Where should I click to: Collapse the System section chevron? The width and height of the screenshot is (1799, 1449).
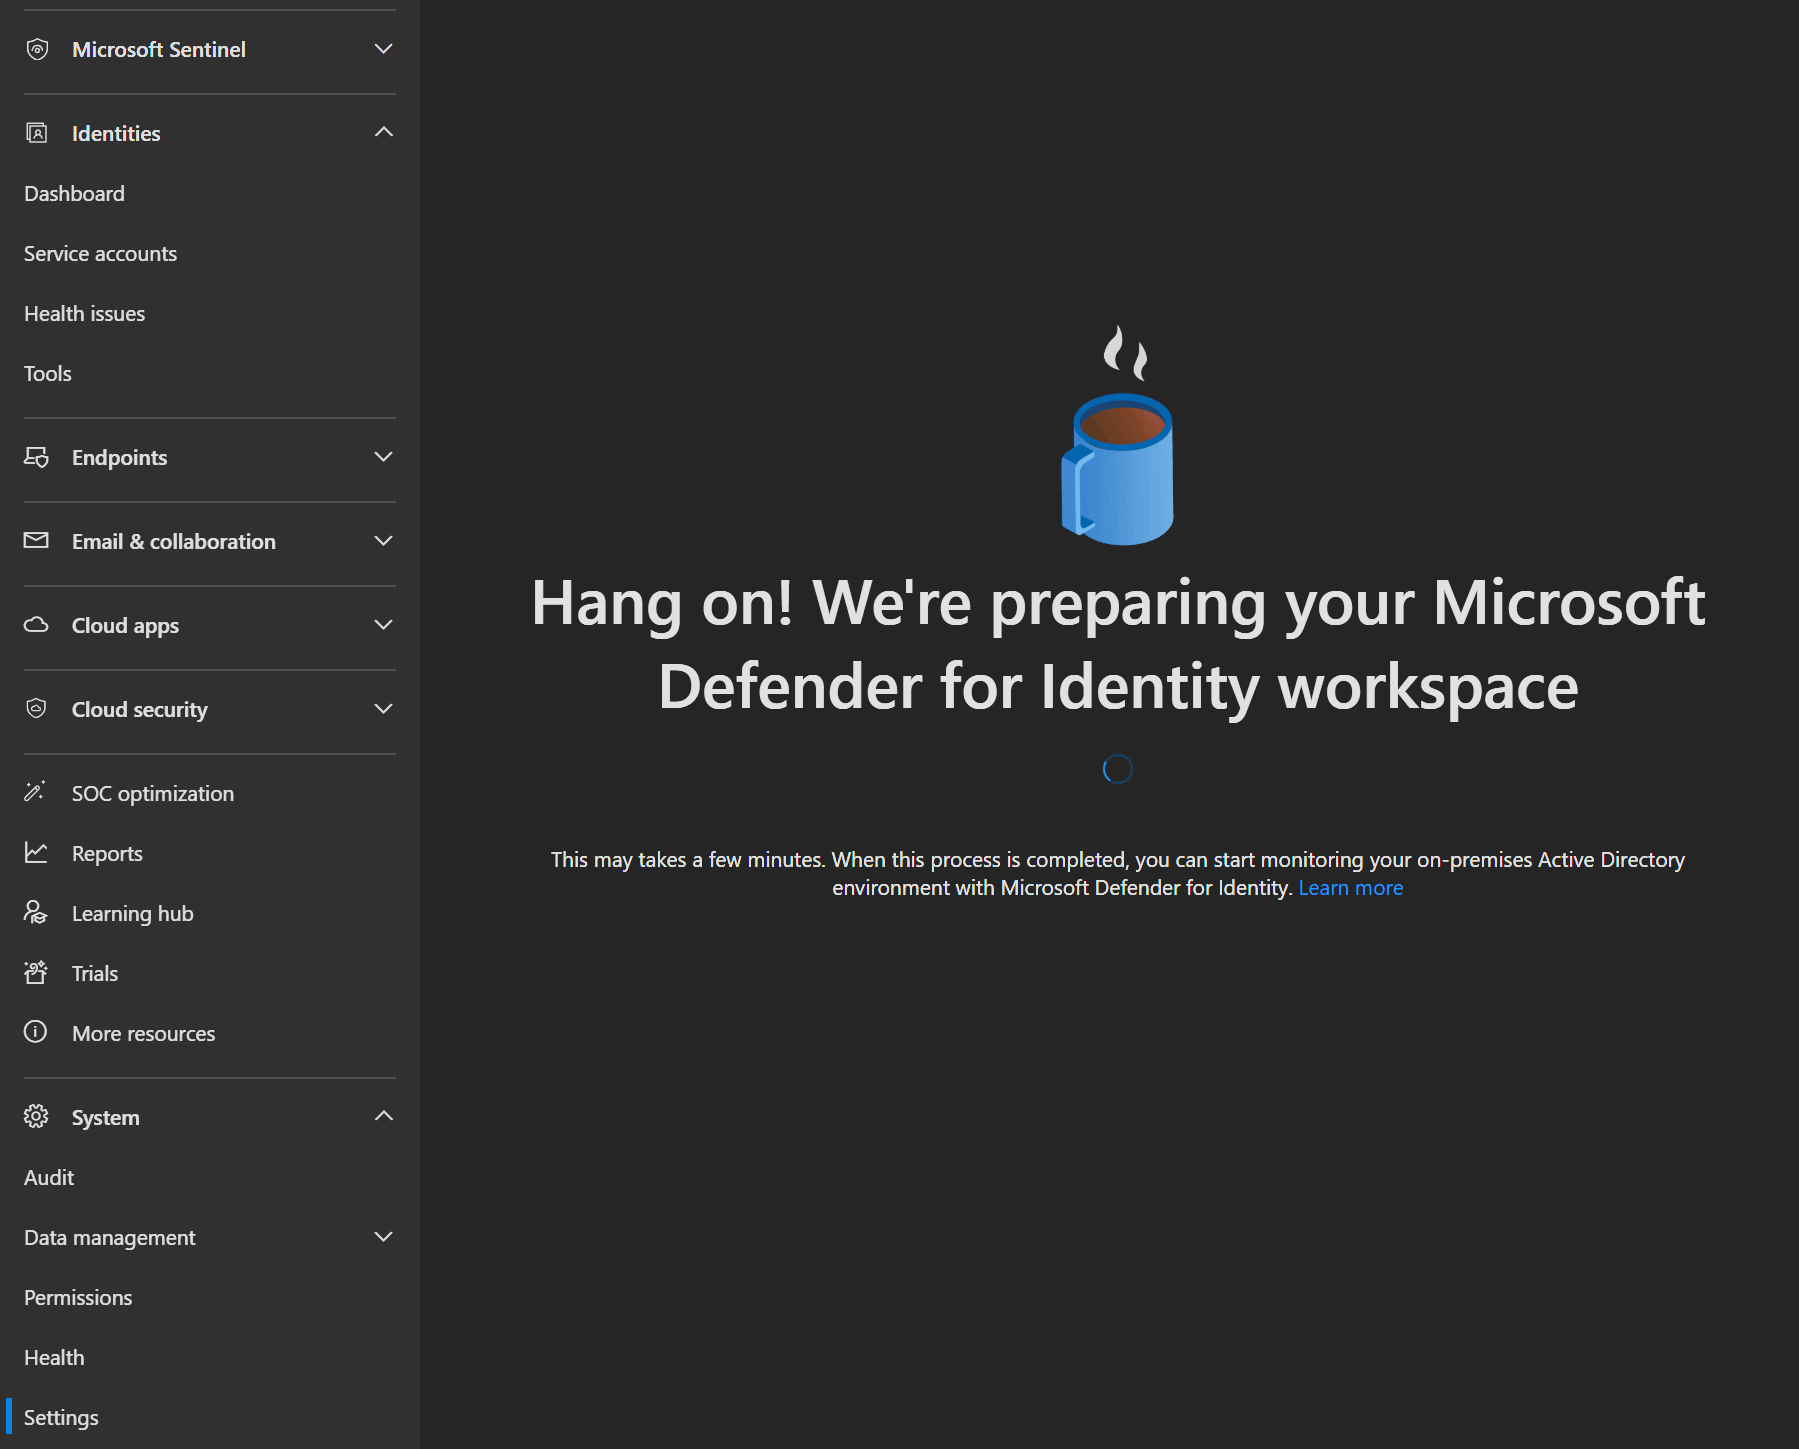coord(383,1116)
